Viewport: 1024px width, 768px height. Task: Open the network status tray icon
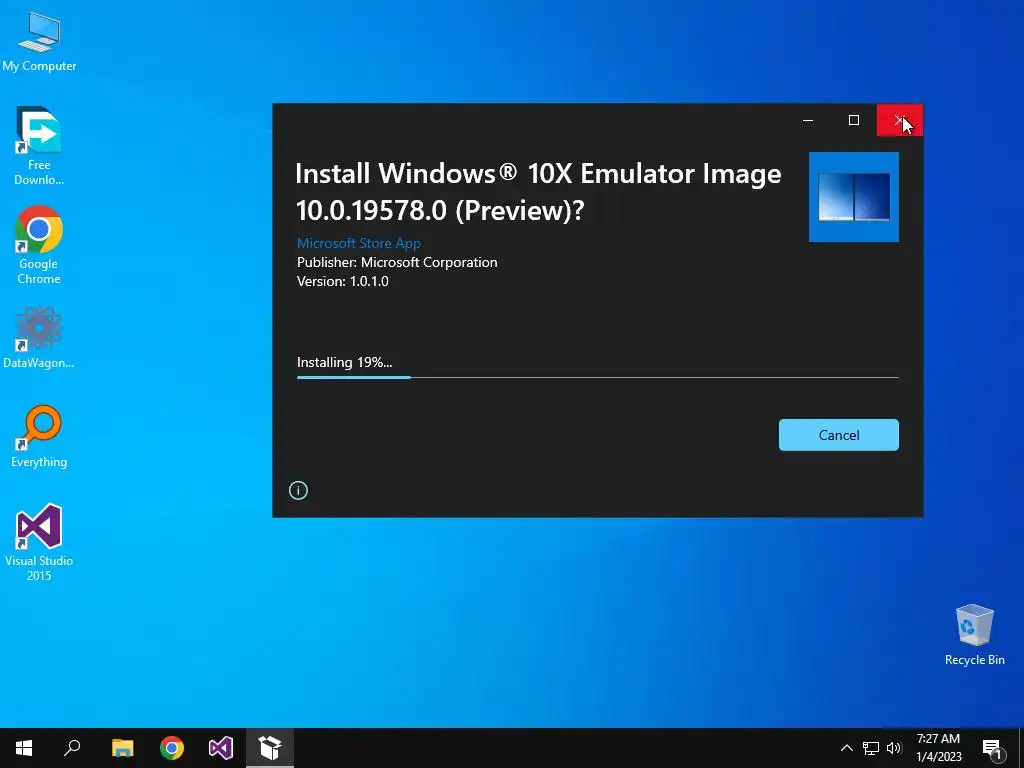(871, 748)
